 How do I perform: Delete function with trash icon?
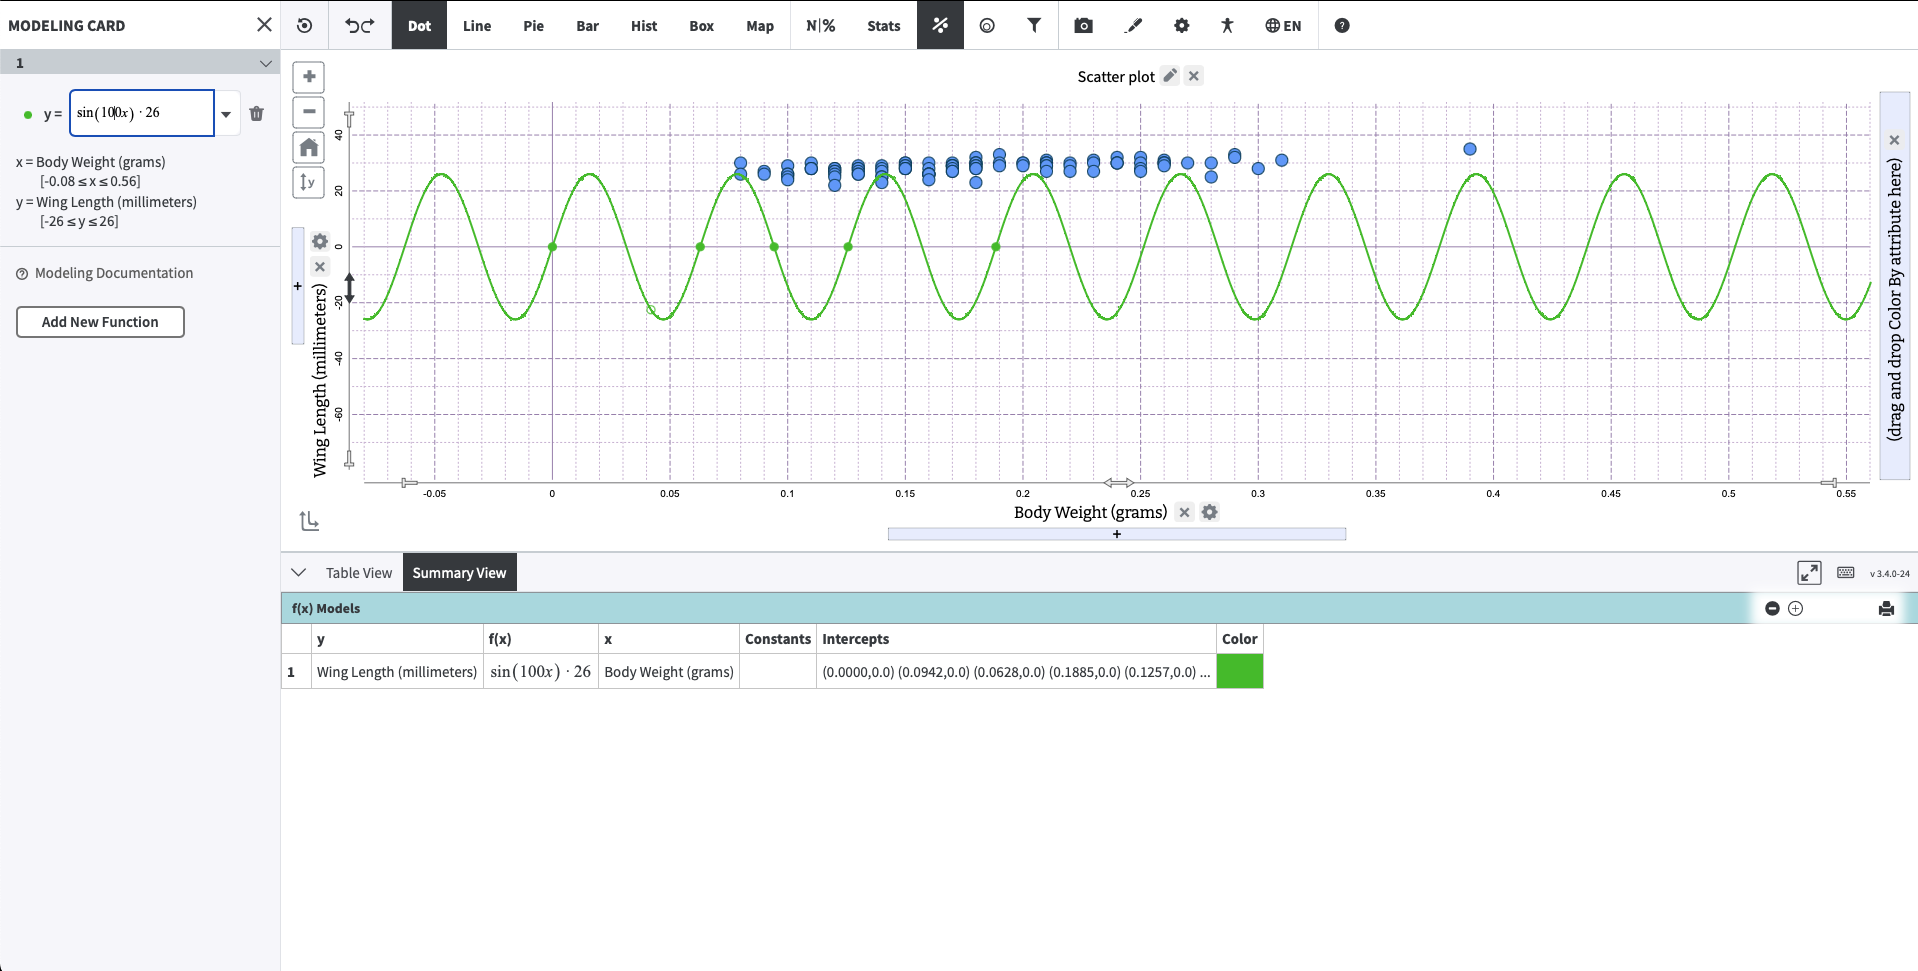pos(257,113)
